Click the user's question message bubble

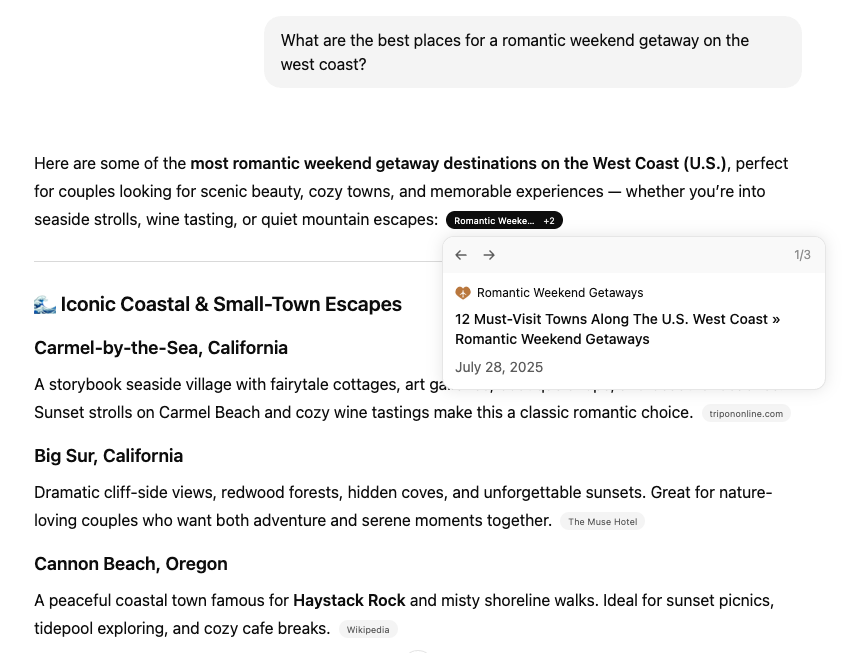532,52
